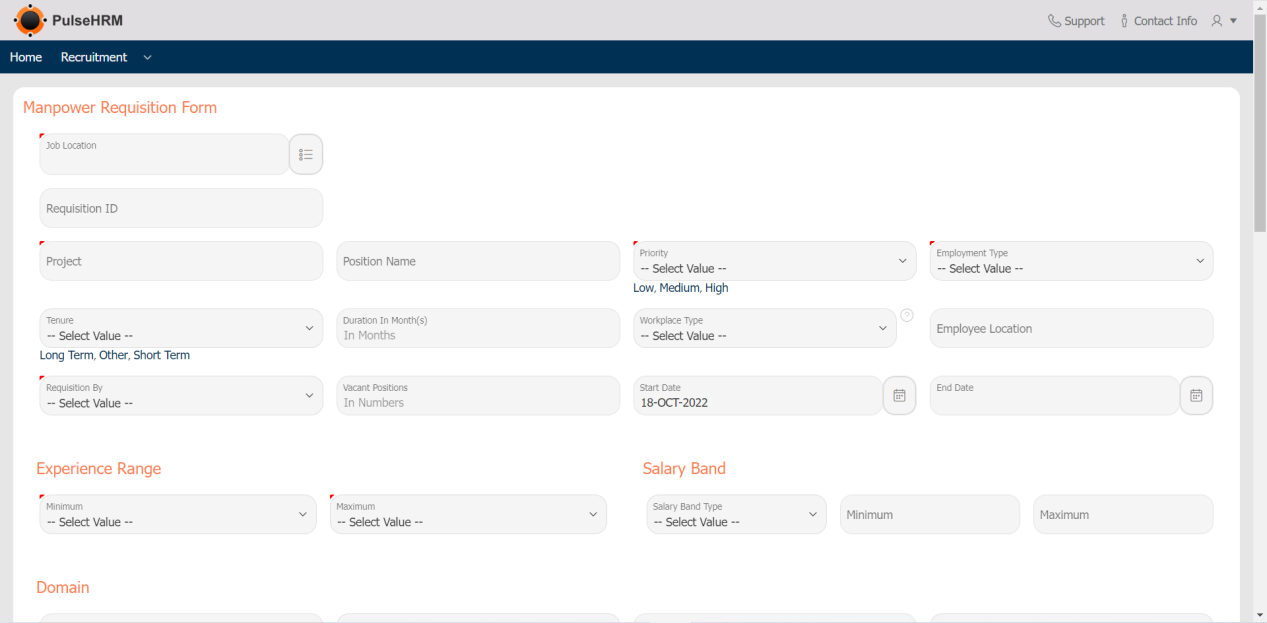The width and height of the screenshot is (1267, 623).
Task: Click the Support link
Action: (1084, 21)
